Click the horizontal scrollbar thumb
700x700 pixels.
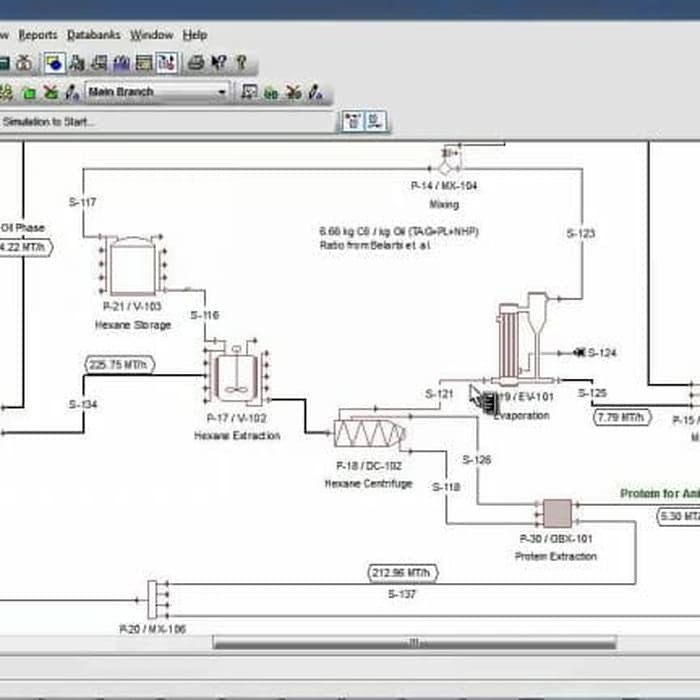pyautogui.click(x=415, y=643)
